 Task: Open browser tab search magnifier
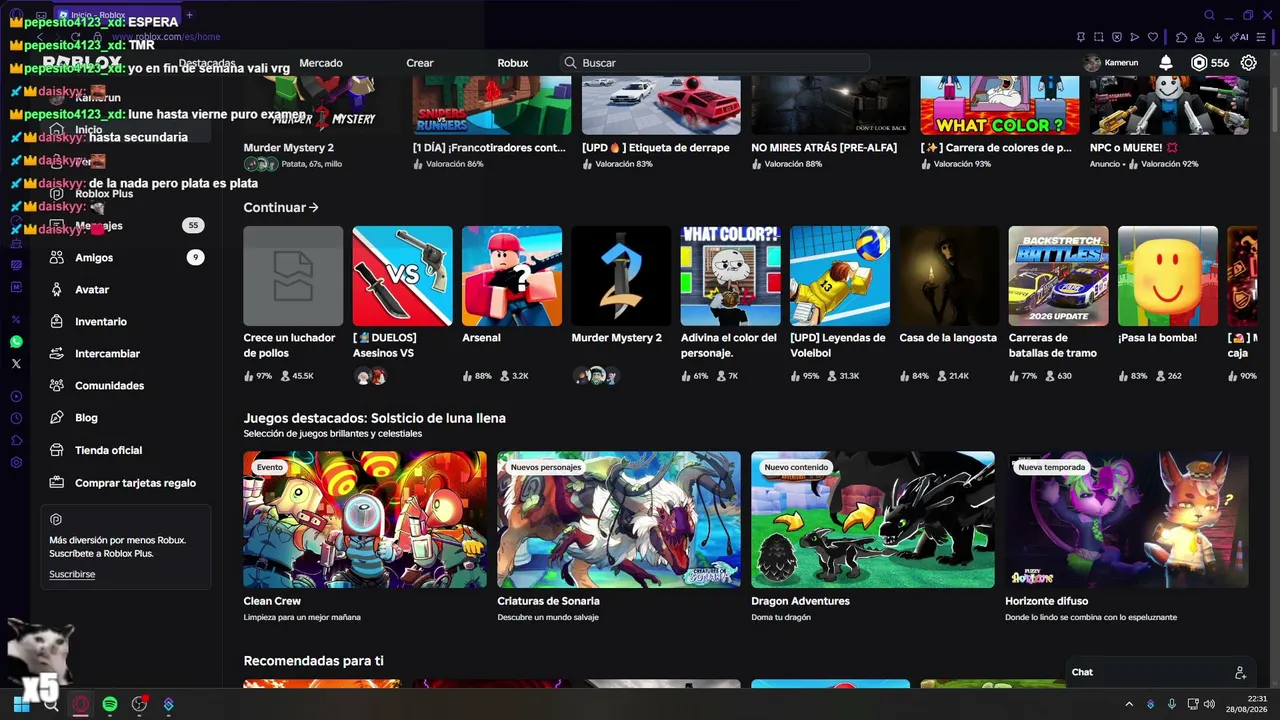pos(1209,15)
